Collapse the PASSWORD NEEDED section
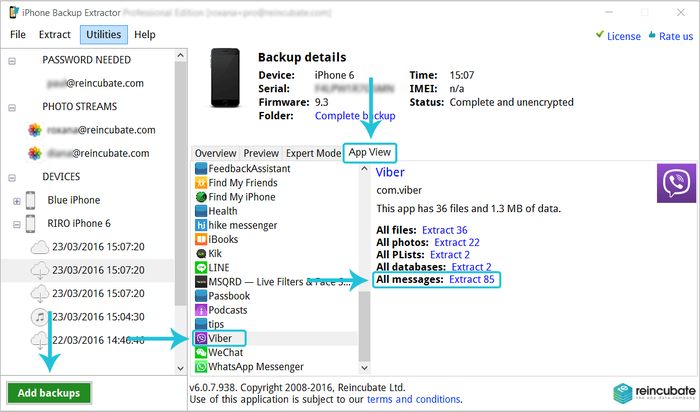This screenshot has height=412, width=700. pos(12,61)
